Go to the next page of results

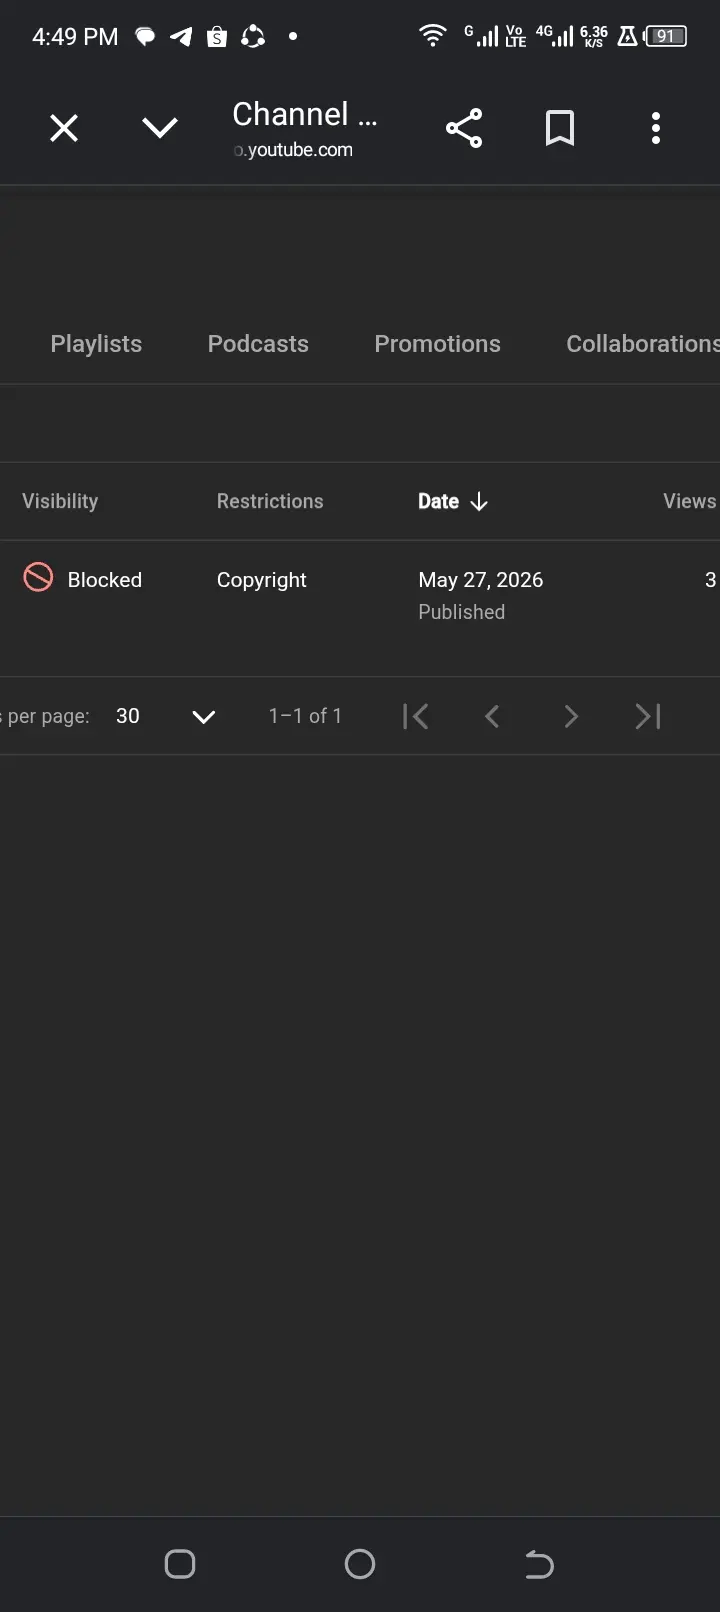pyautogui.click(x=571, y=716)
